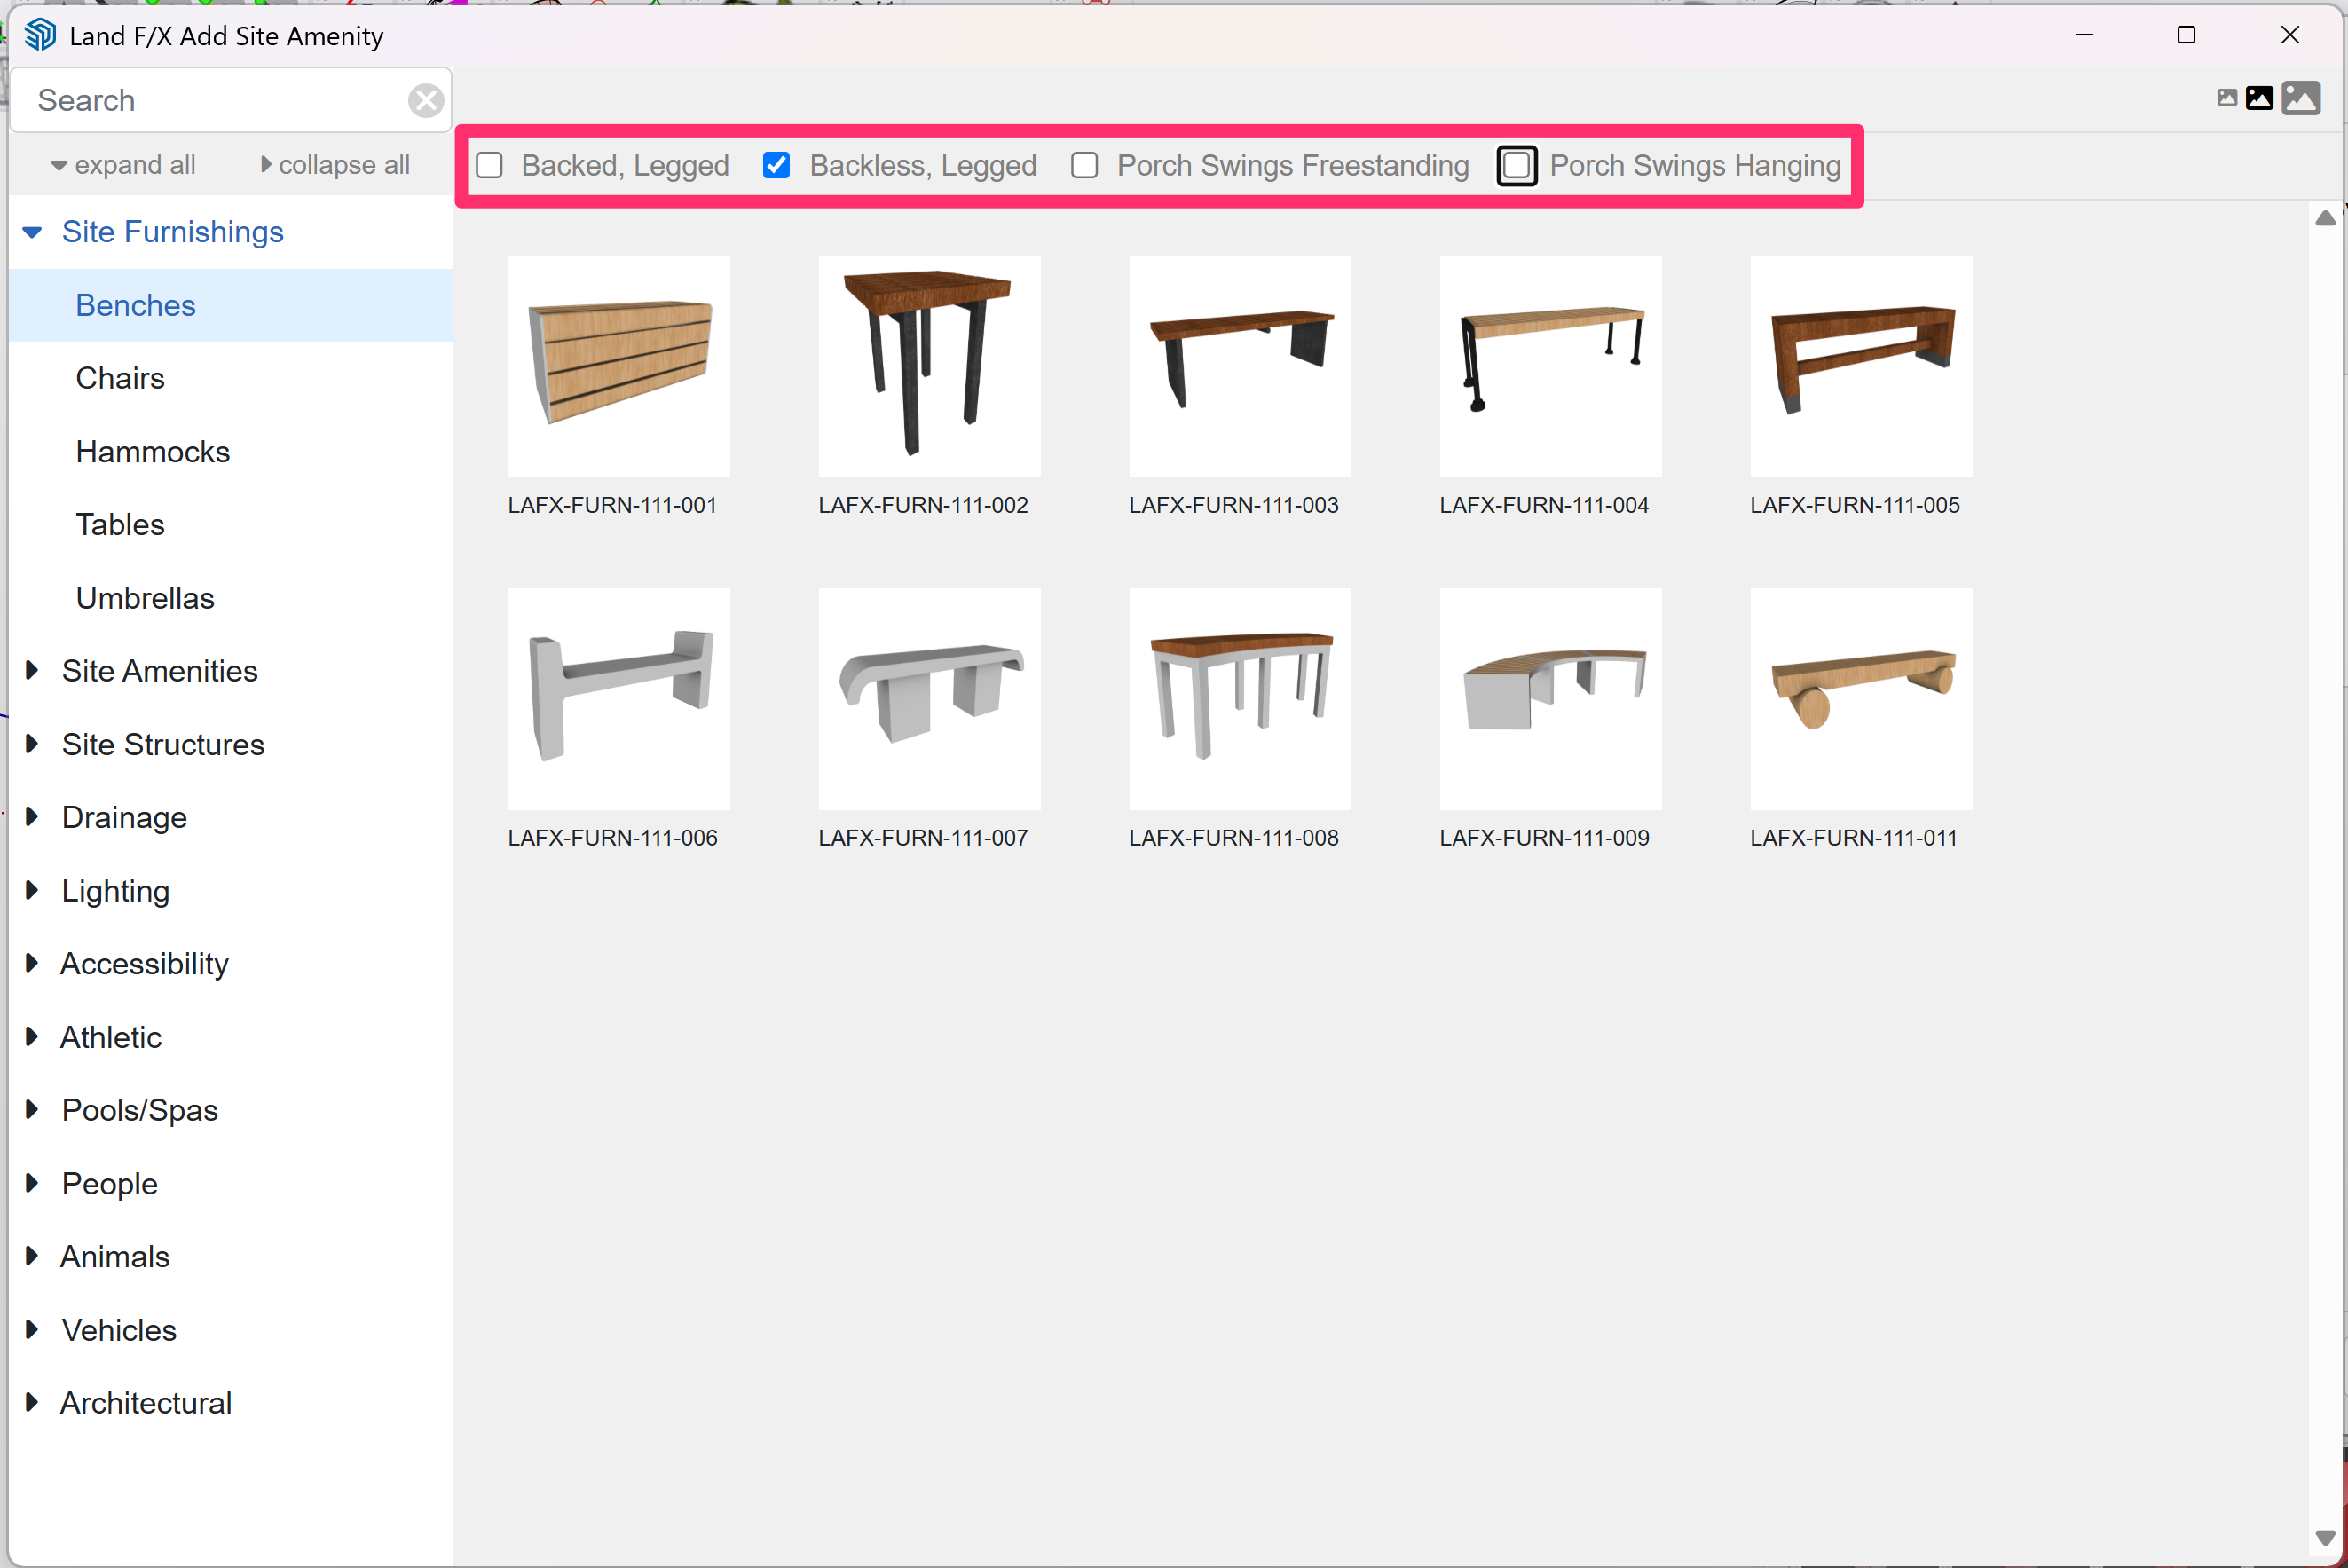Tick Porch Swings Hanging checkbox
This screenshot has width=2348, height=1568.
(1516, 165)
